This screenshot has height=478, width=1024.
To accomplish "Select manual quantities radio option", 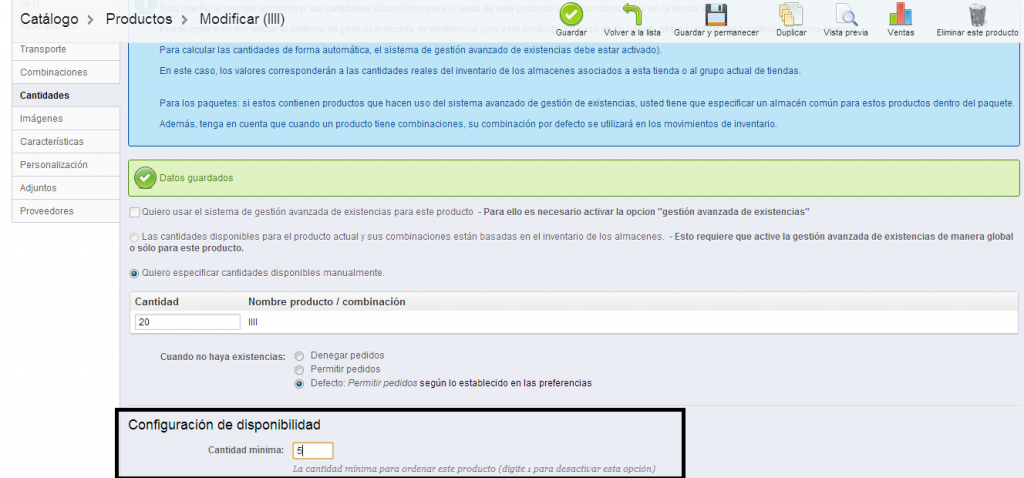I will [135, 273].
